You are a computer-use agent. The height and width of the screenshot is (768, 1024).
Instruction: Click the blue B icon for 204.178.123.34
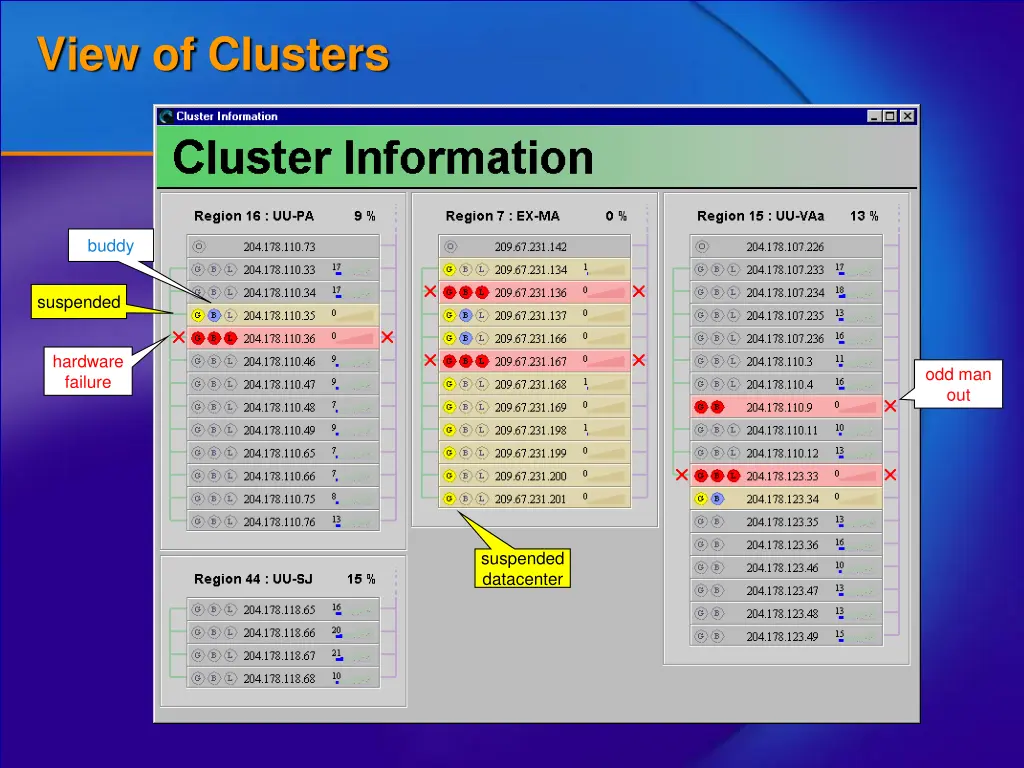pyautogui.click(x=717, y=499)
